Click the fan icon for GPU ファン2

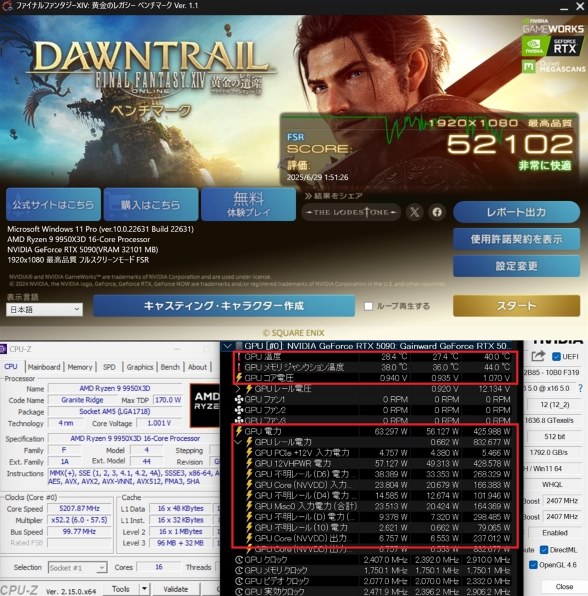239,410
